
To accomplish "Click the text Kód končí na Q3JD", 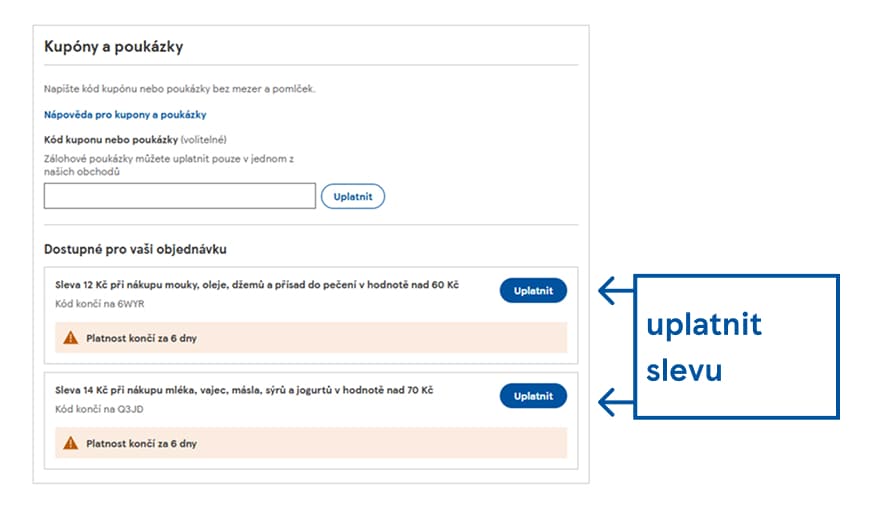I will (93, 409).
